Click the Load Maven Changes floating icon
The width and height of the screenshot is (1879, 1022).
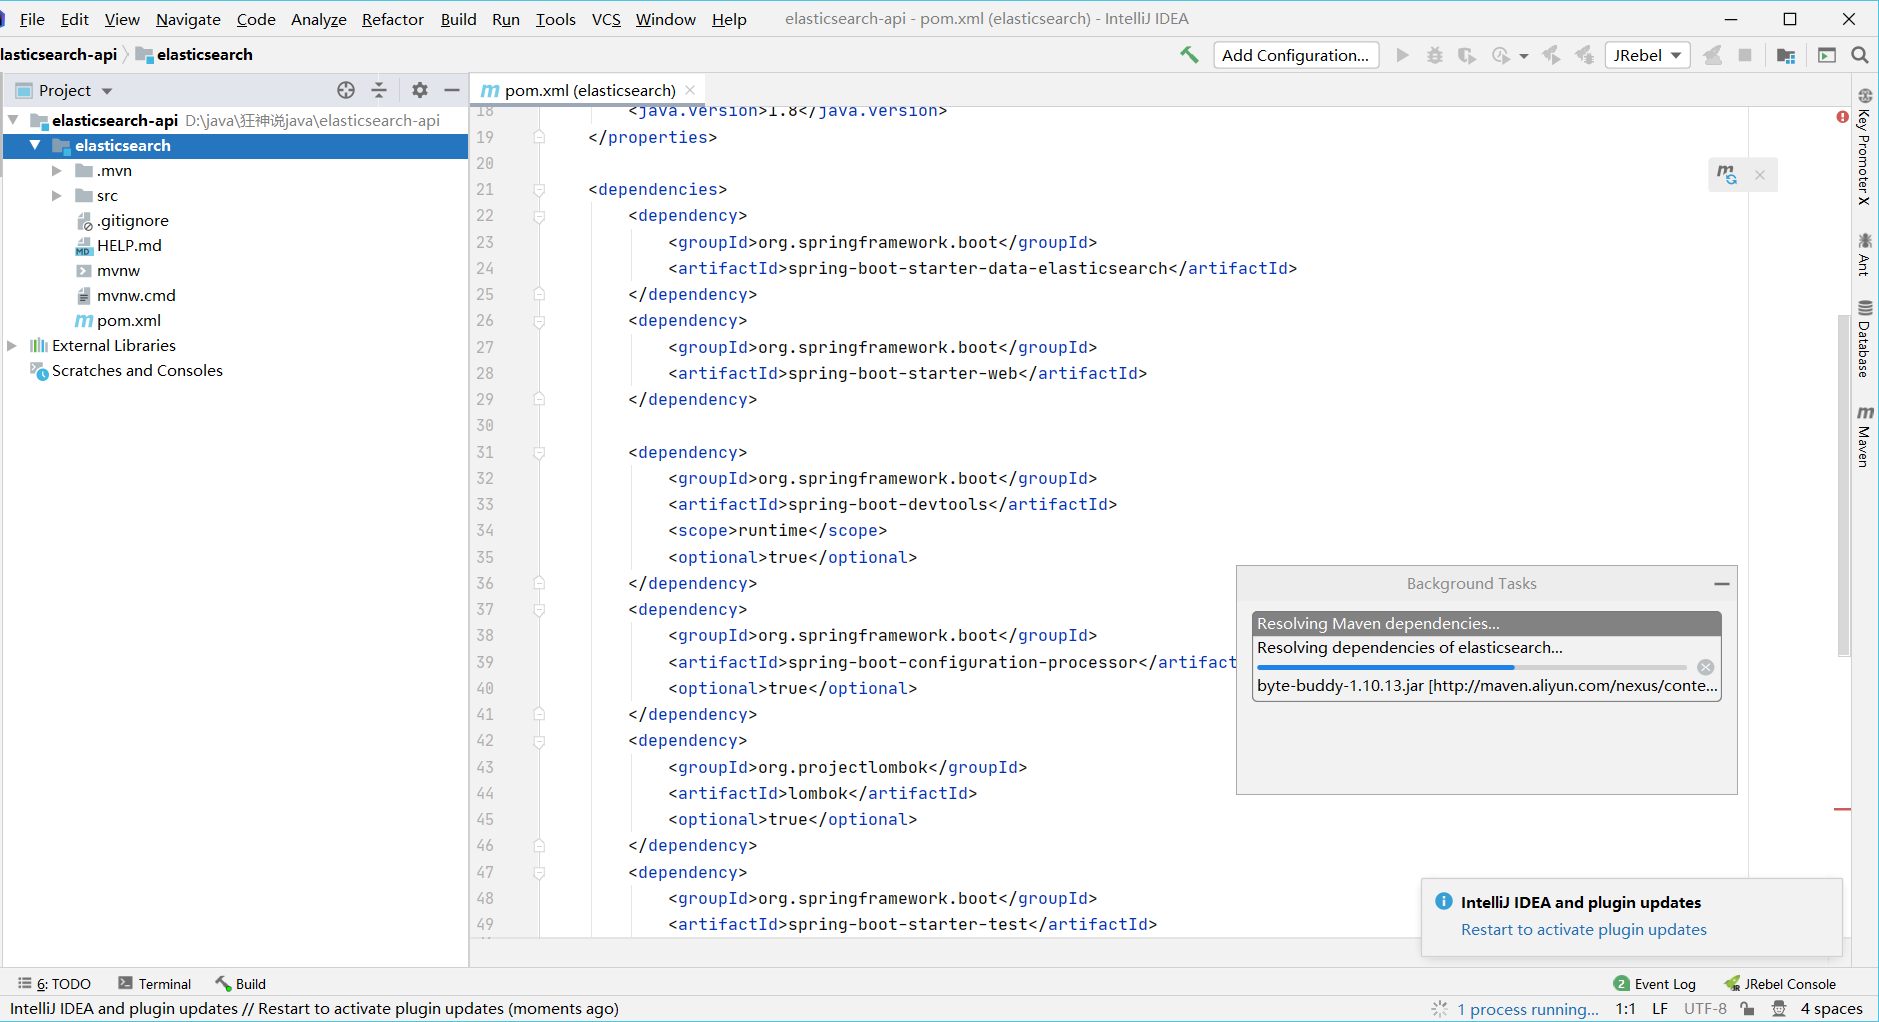coord(1727,175)
